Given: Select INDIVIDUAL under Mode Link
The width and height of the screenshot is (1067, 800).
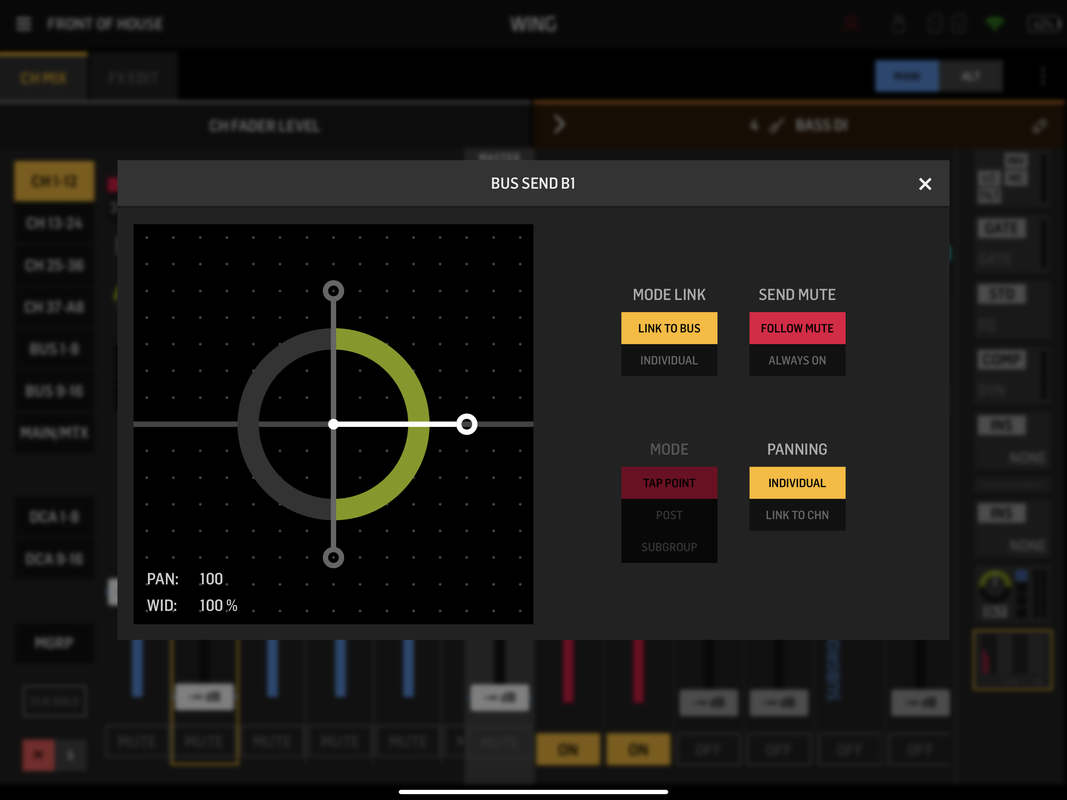Looking at the screenshot, I should 669,360.
